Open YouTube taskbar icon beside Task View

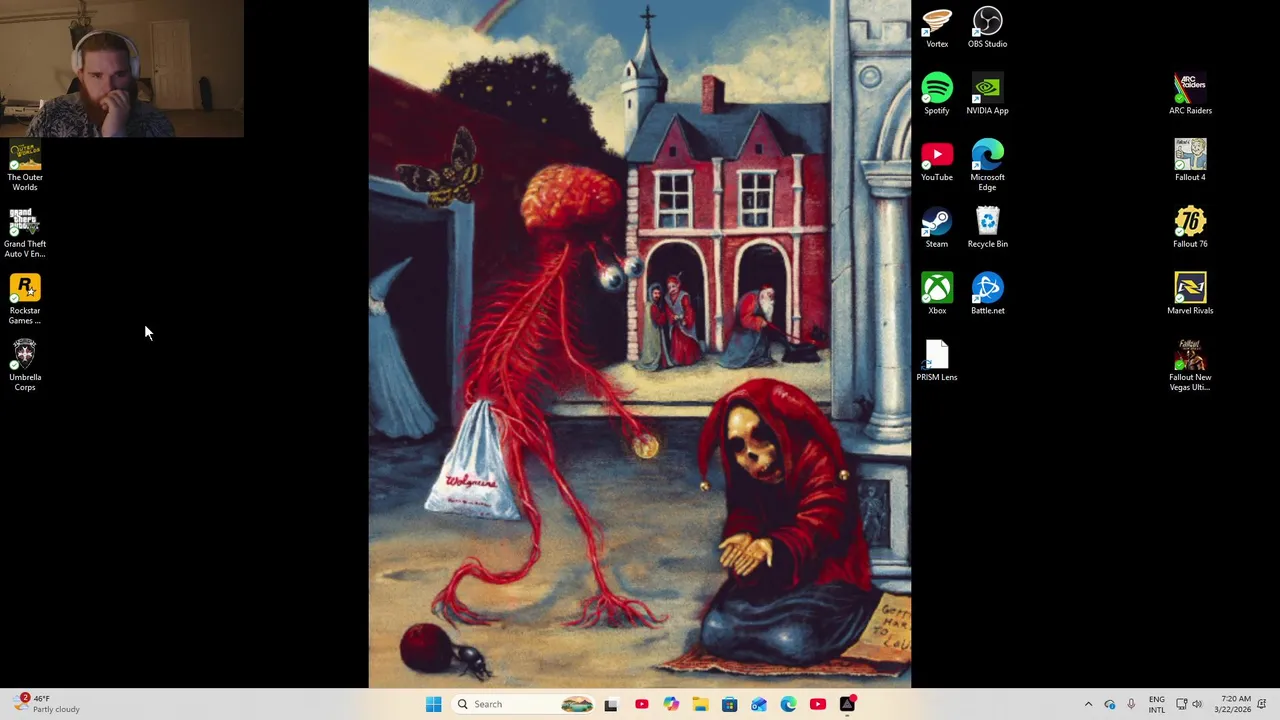pos(641,704)
